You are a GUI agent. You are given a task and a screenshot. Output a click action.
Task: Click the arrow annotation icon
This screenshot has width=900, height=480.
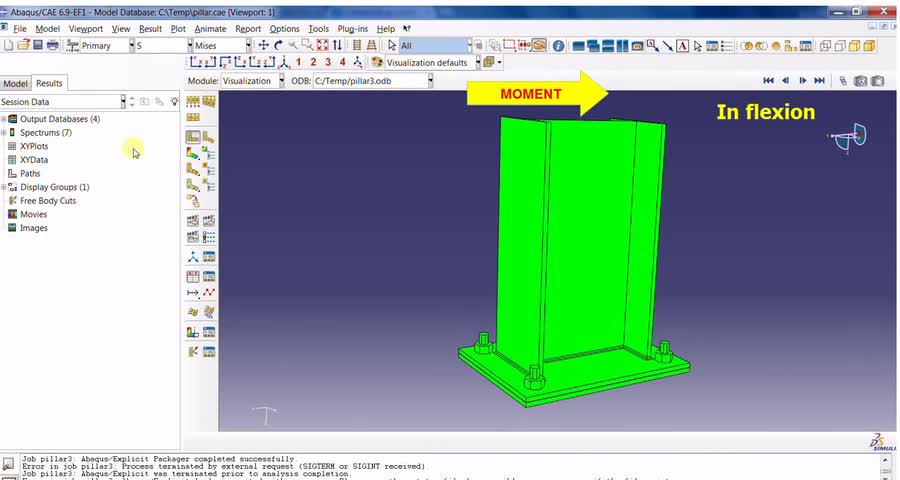tap(668, 46)
